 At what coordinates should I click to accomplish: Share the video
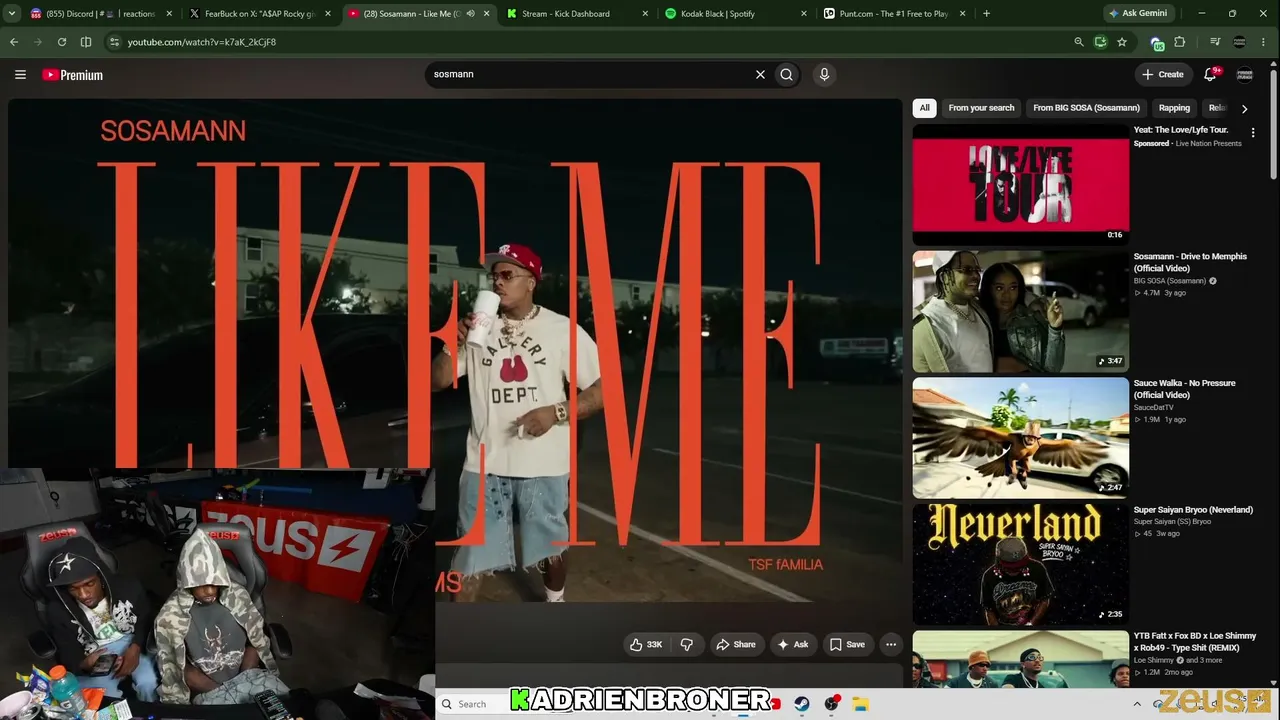click(x=735, y=645)
